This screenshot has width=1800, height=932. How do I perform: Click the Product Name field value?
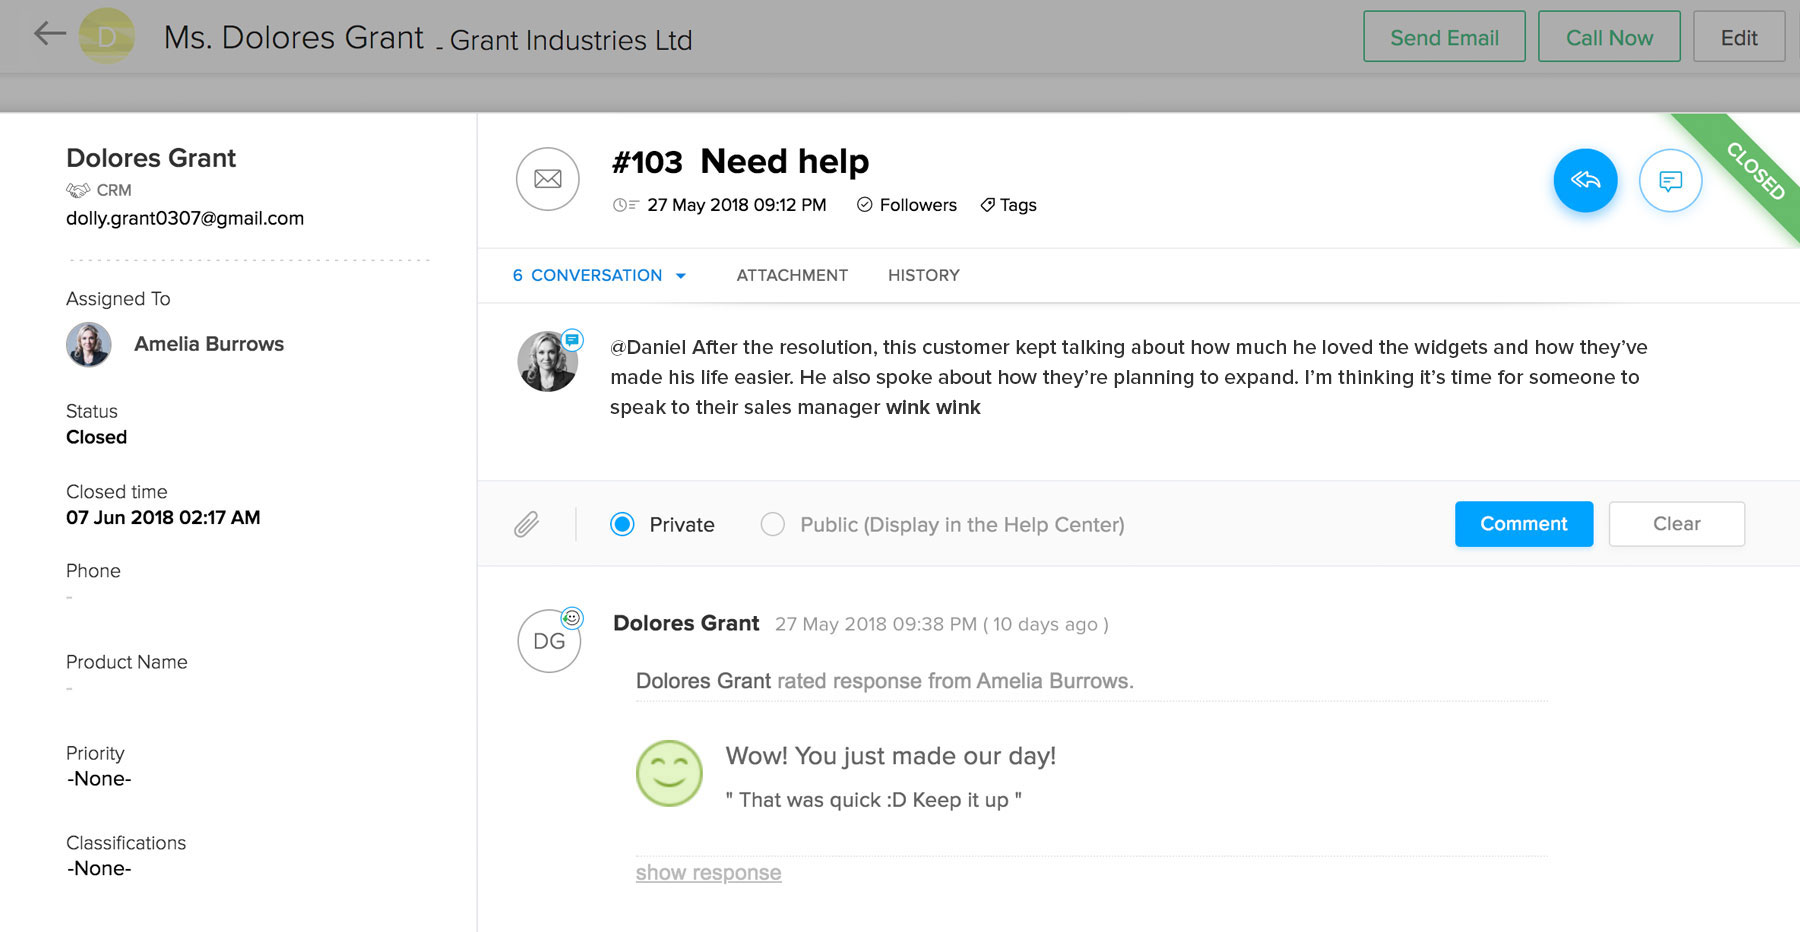[69, 689]
